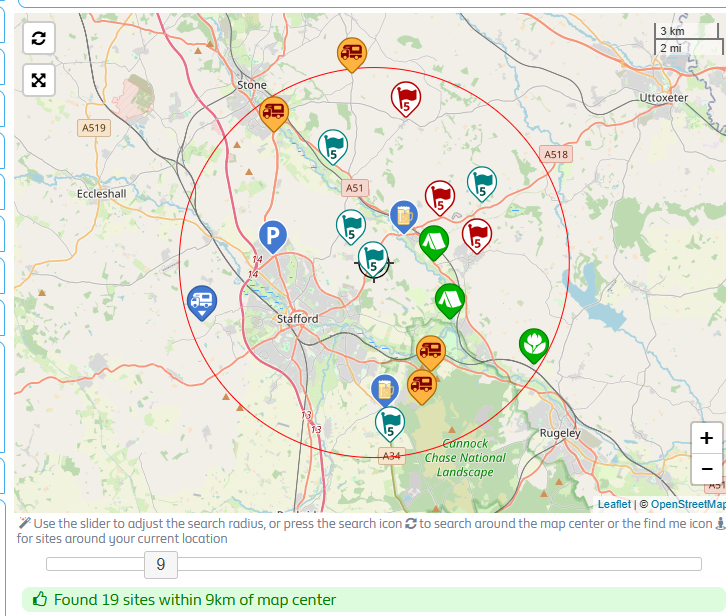
Task: Click the teal flag marker above A34 label
Action: [x=389, y=422]
